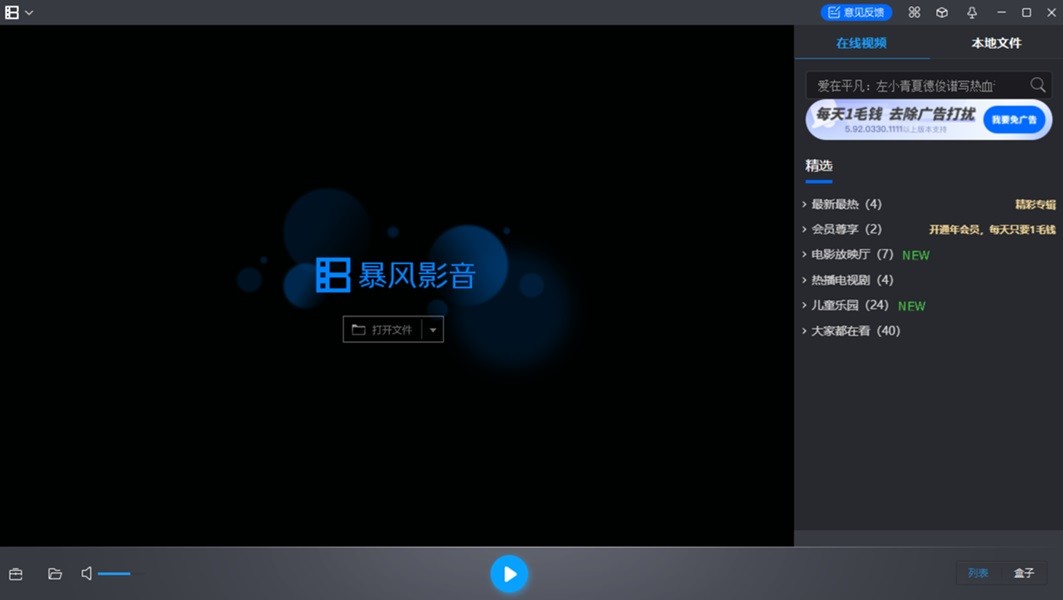
Task: Open the toolbox icon at bottom left
Action: pos(15,574)
